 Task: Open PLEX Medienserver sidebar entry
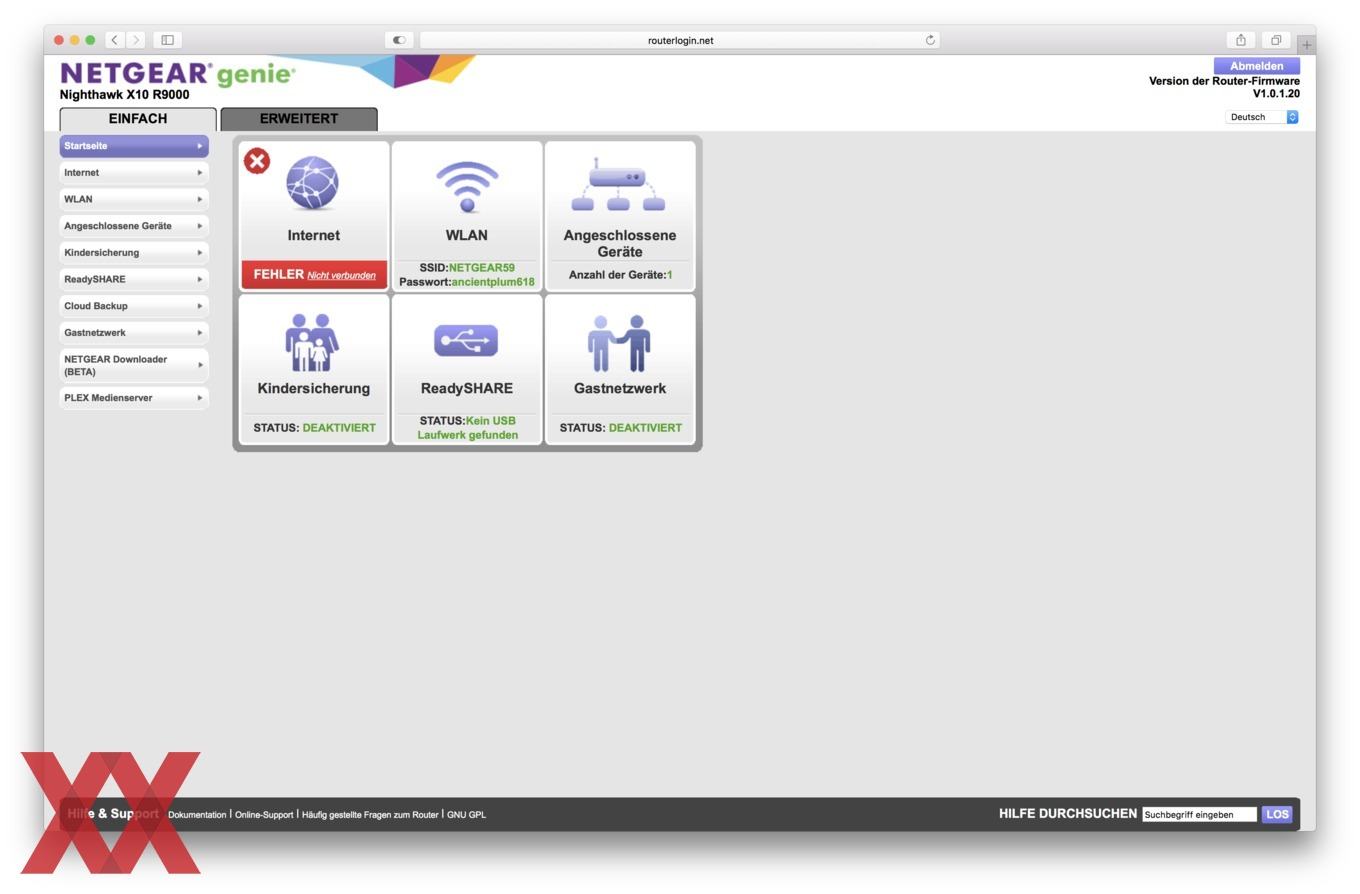coord(134,398)
